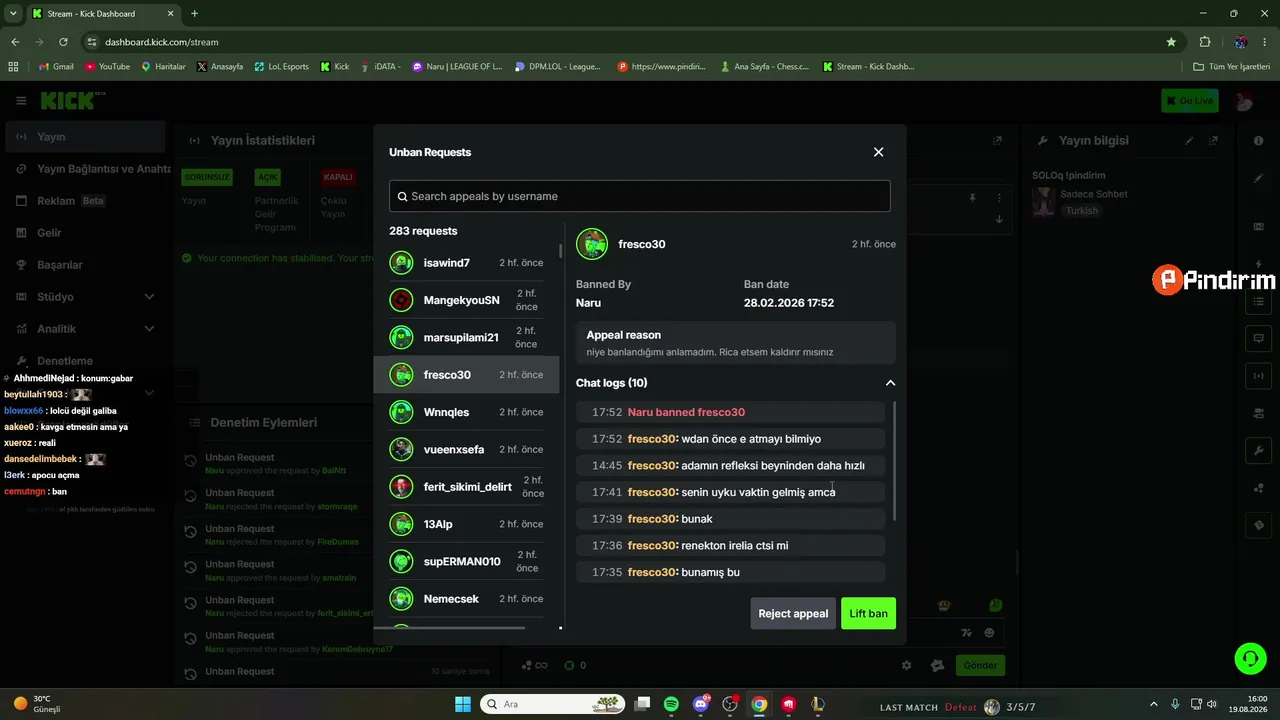Select supERMAN010 request row
Screen dimensions: 1280x720
point(466,561)
